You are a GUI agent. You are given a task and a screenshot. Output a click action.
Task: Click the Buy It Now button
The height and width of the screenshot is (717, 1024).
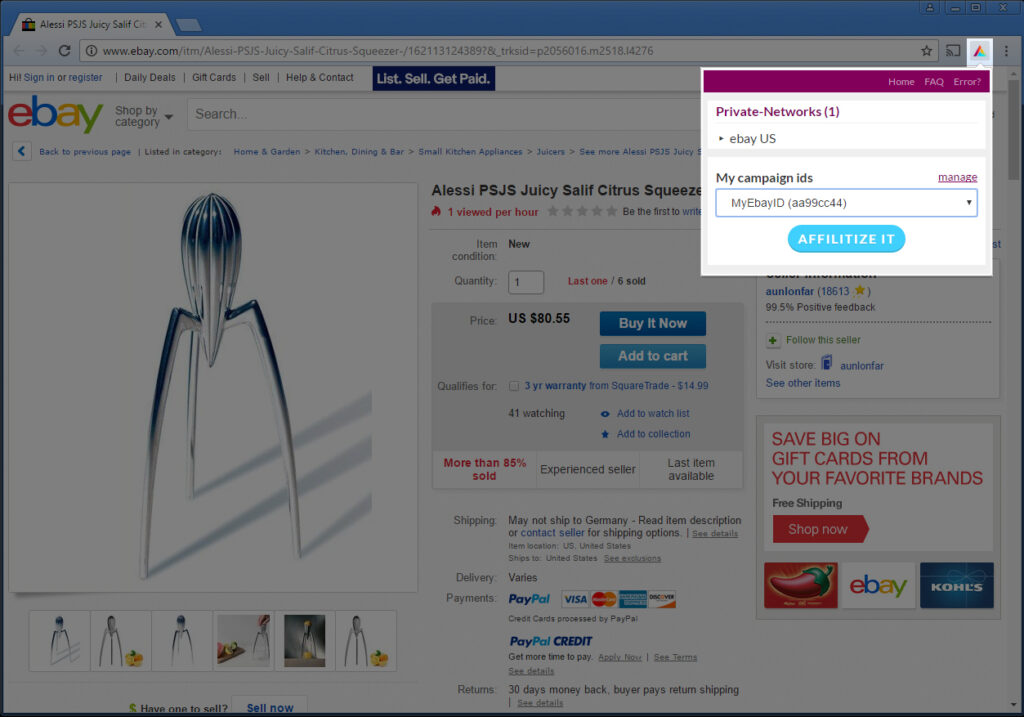point(652,323)
